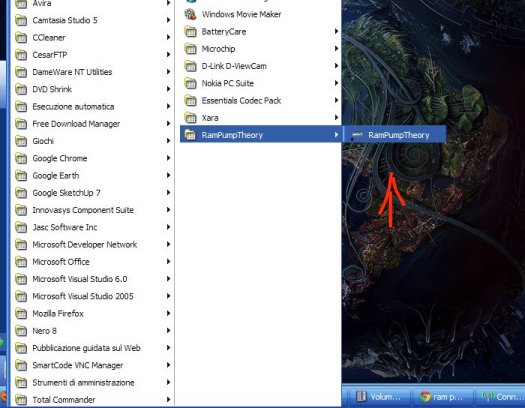525x408 pixels.
Task: Click the CesarFTP folder icon
Action: pyautogui.click(x=21, y=55)
